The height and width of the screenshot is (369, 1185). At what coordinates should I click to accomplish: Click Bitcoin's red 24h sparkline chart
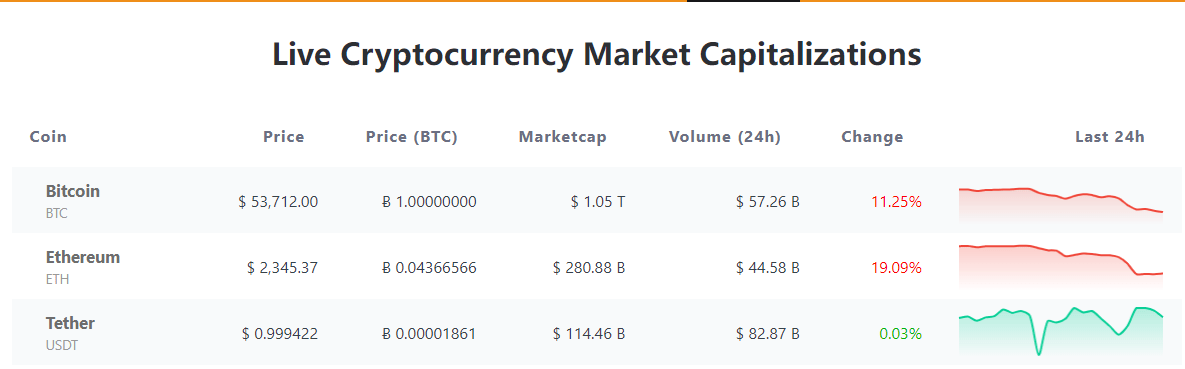[1060, 203]
